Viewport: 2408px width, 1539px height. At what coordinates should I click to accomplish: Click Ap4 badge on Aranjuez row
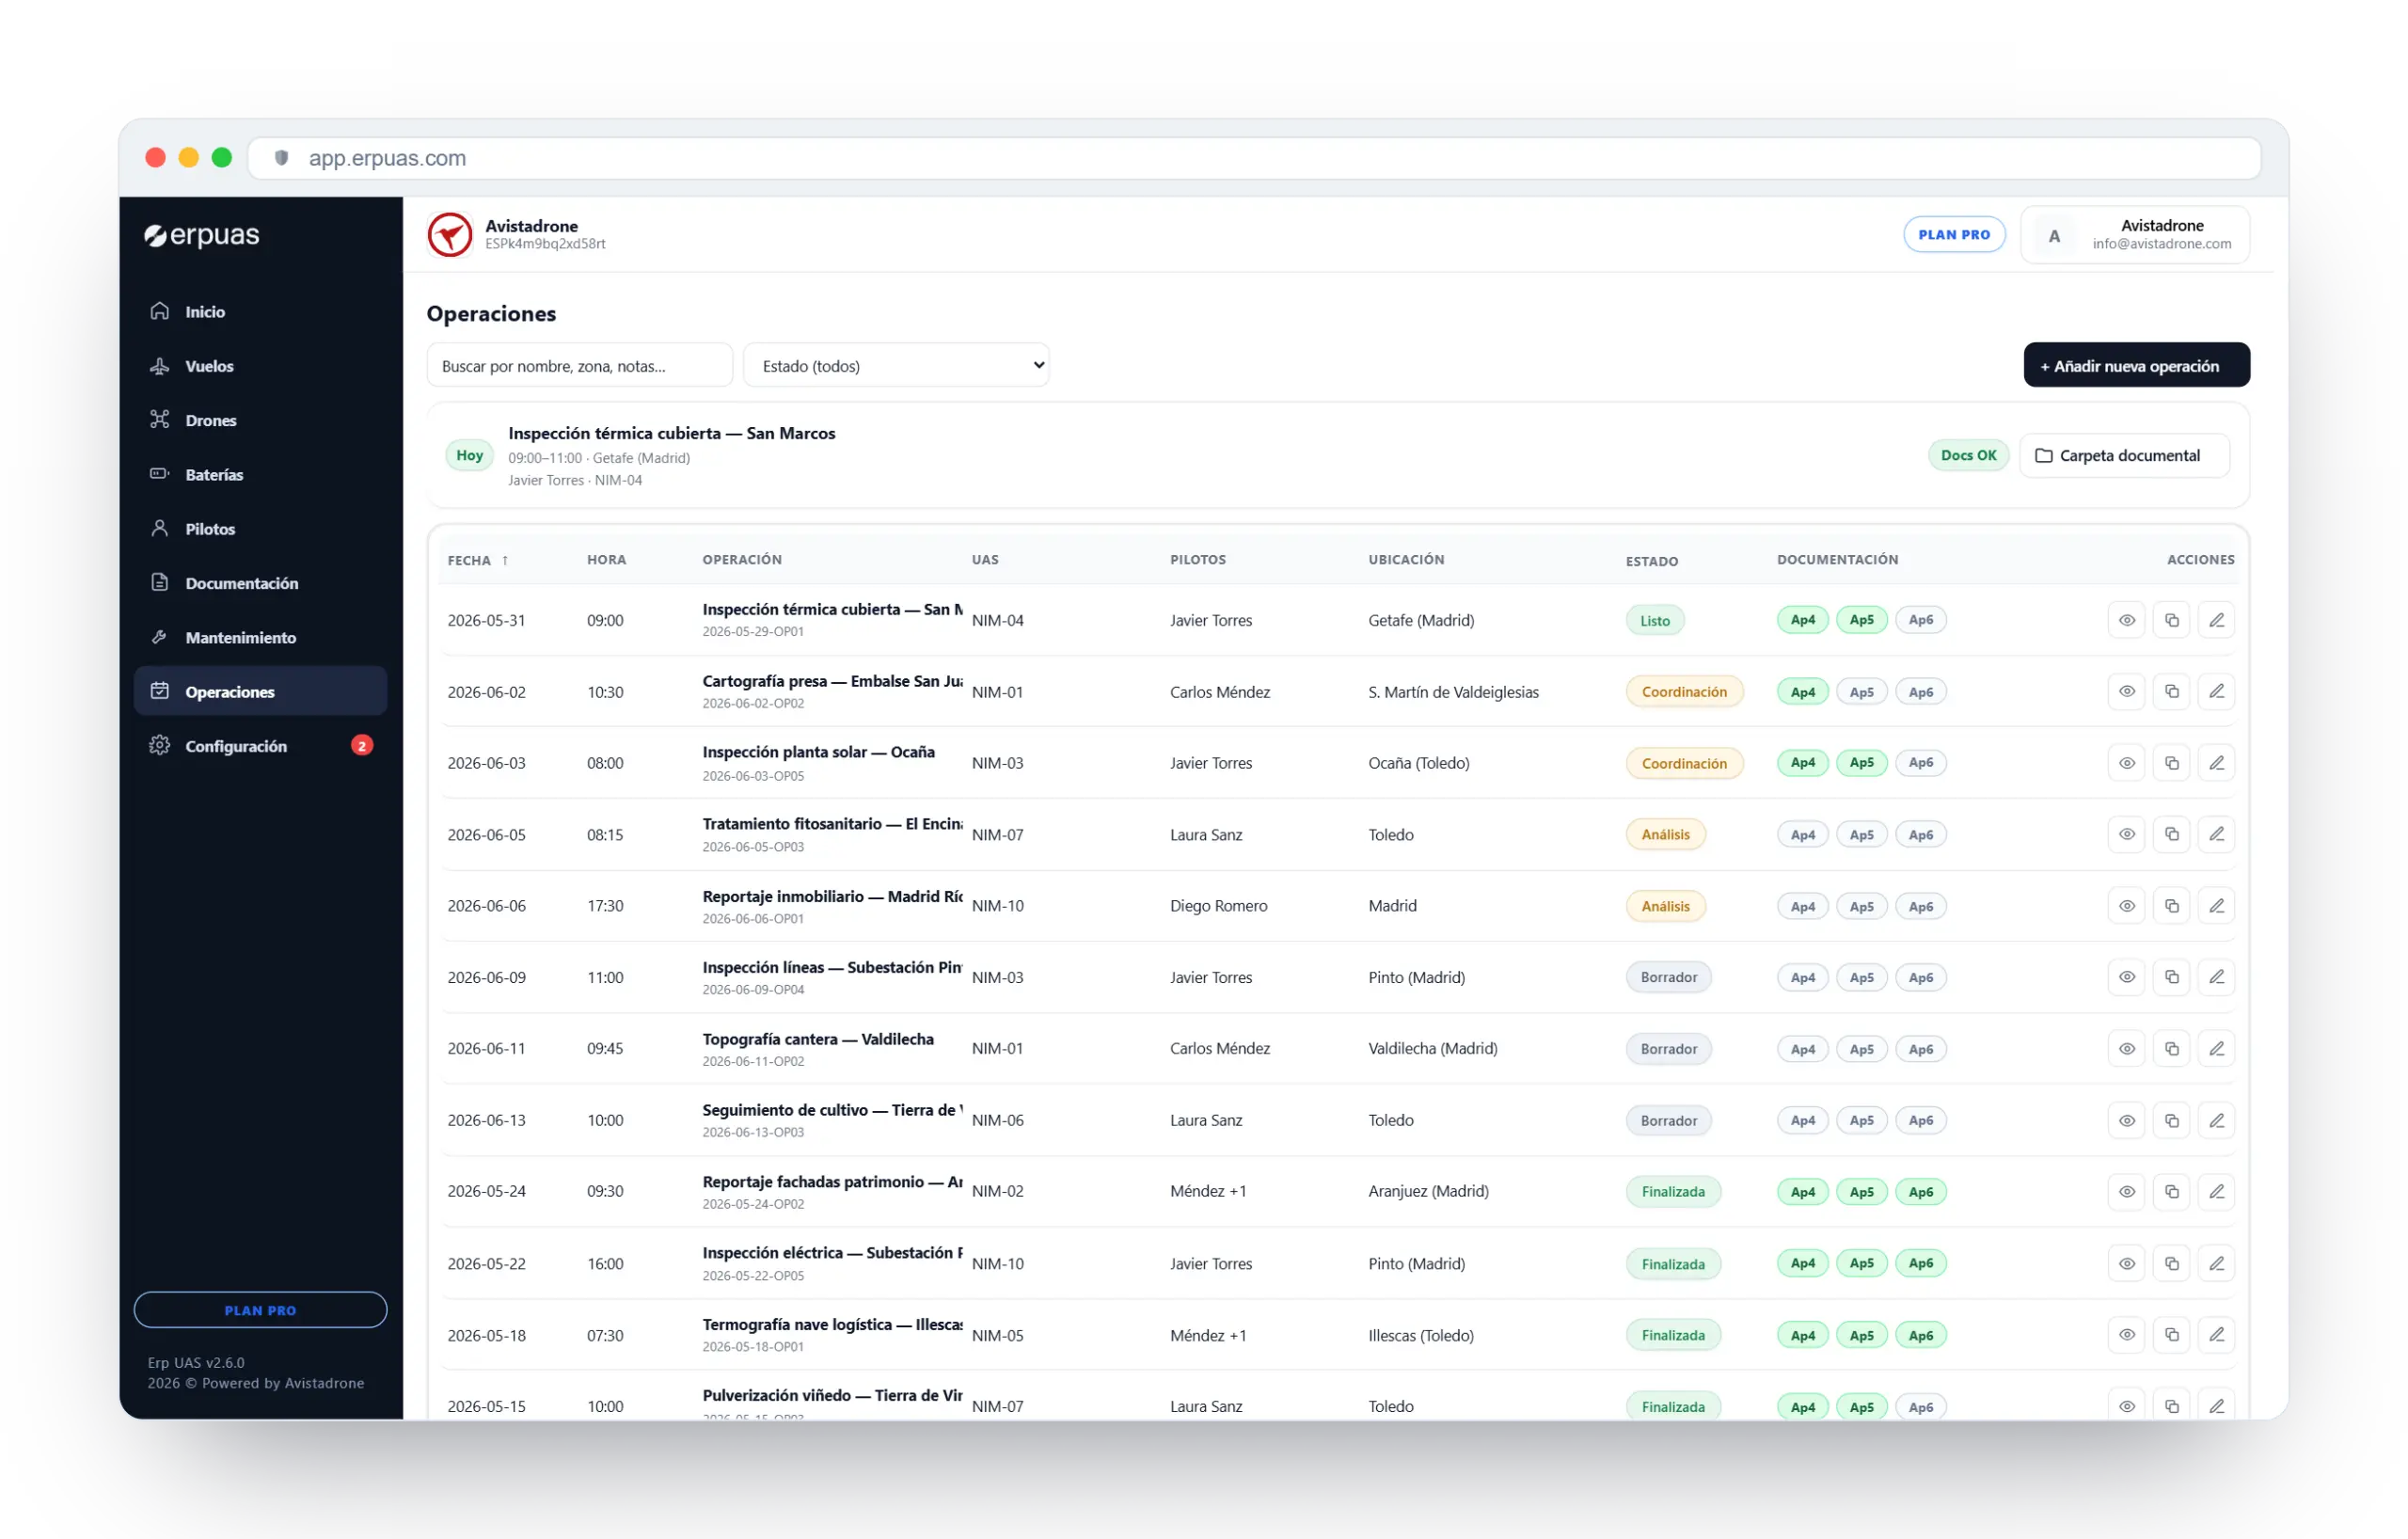tap(1802, 1192)
